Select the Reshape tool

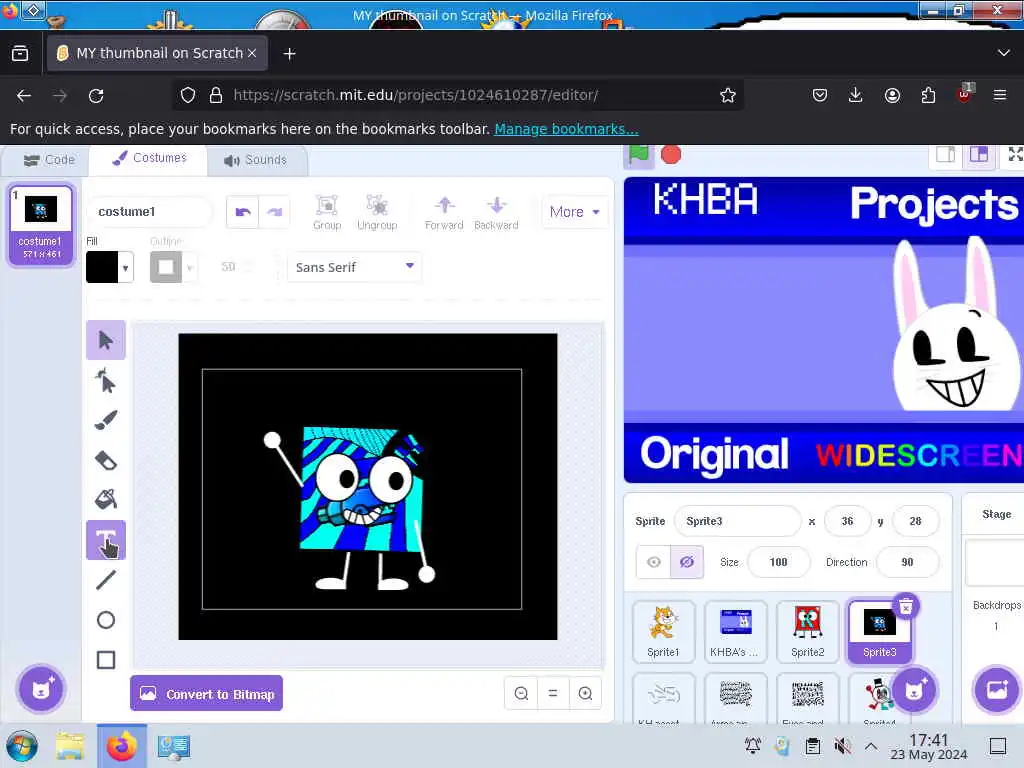tap(106, 381)
